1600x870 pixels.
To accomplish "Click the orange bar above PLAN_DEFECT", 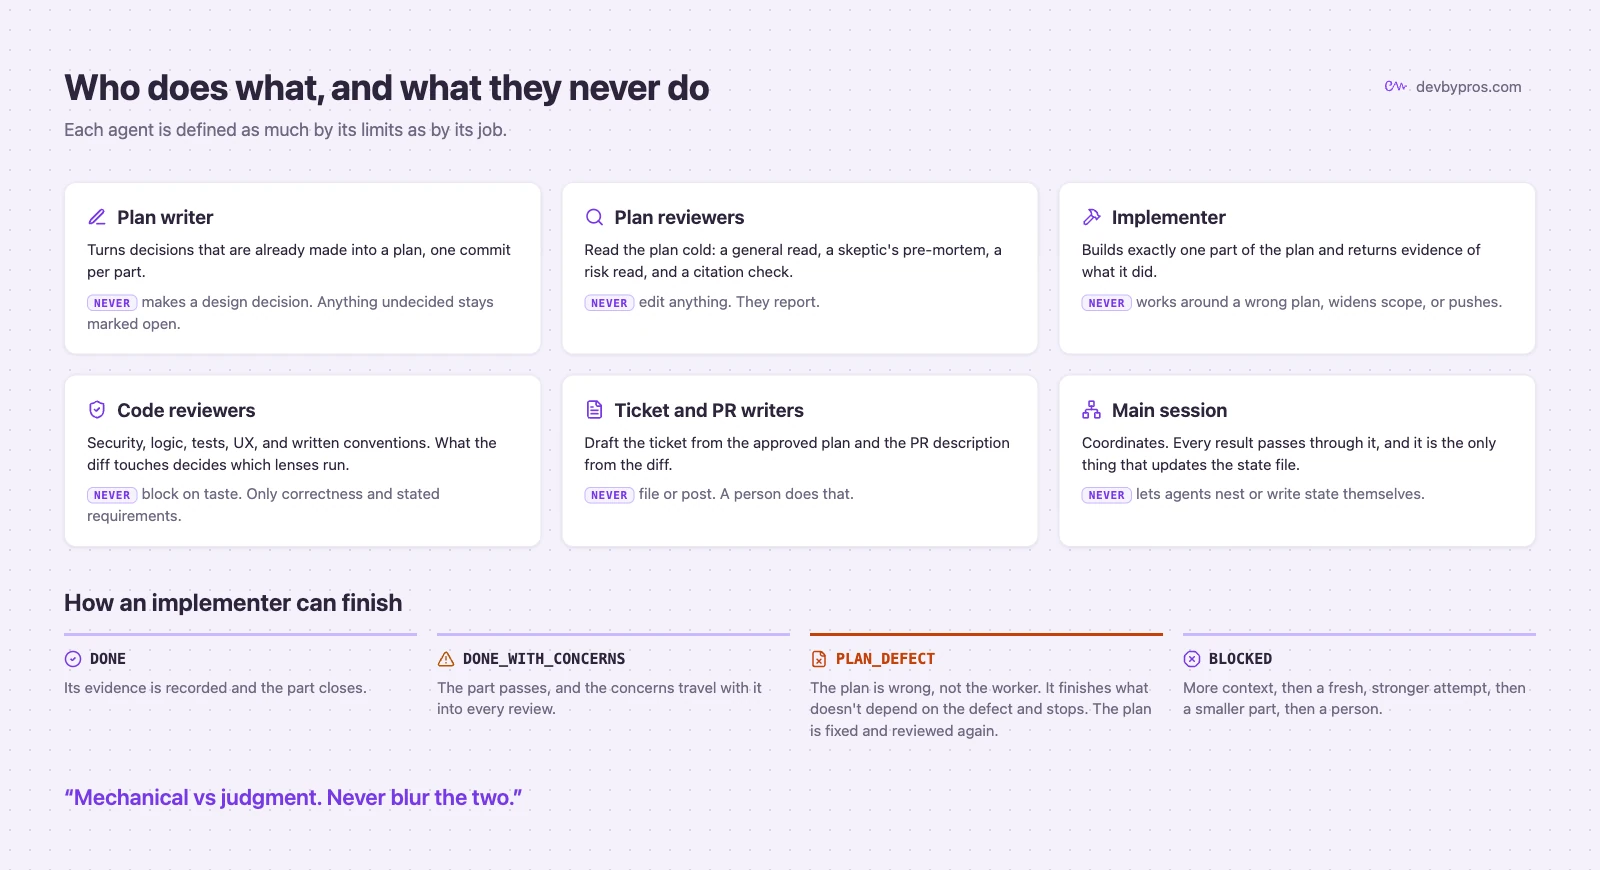I will coord(986,634).
